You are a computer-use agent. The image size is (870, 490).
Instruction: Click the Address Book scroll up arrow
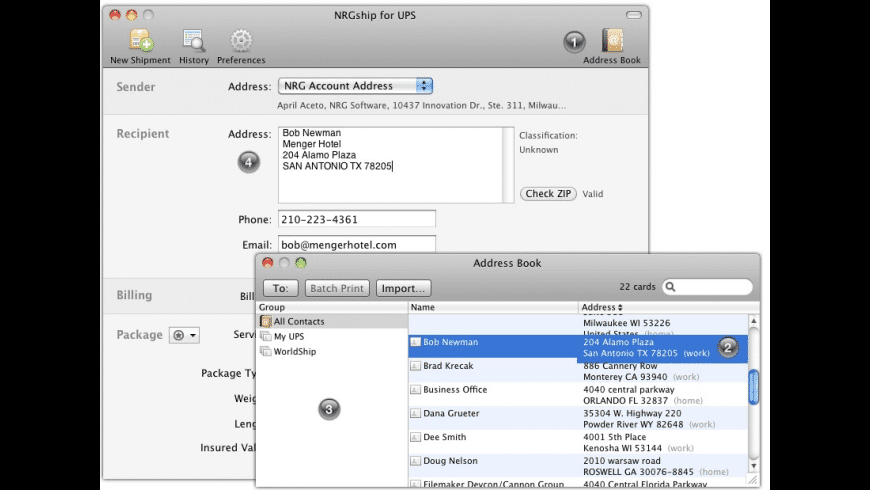point(753,321)
